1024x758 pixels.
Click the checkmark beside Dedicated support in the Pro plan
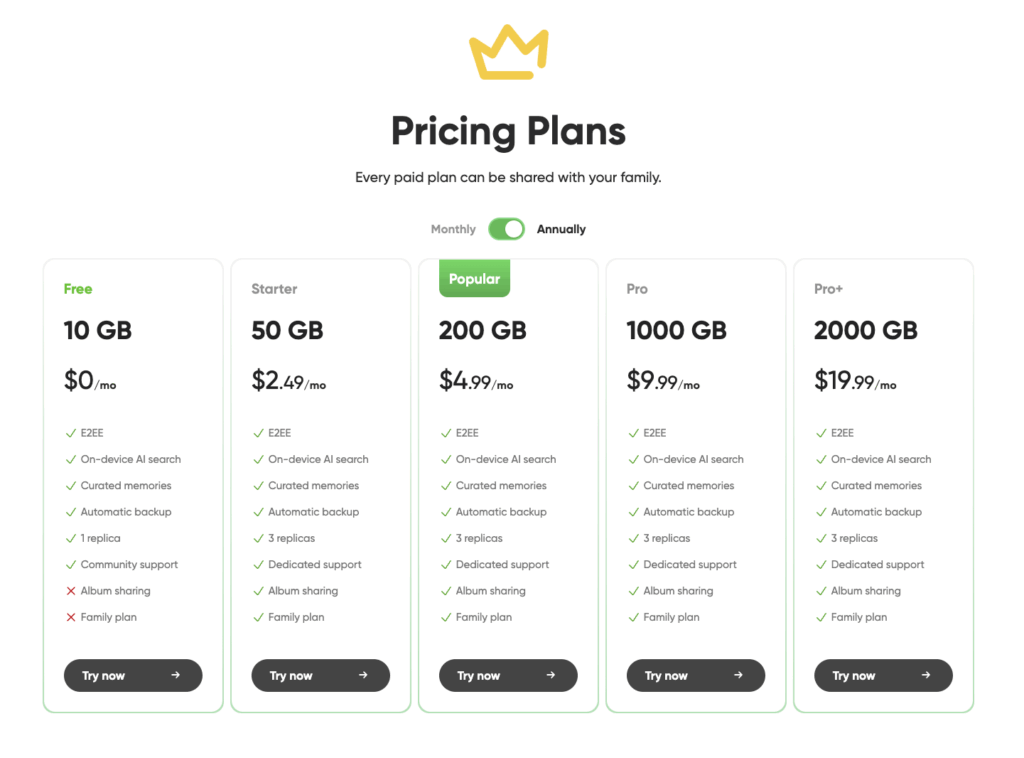click(633, 565)
